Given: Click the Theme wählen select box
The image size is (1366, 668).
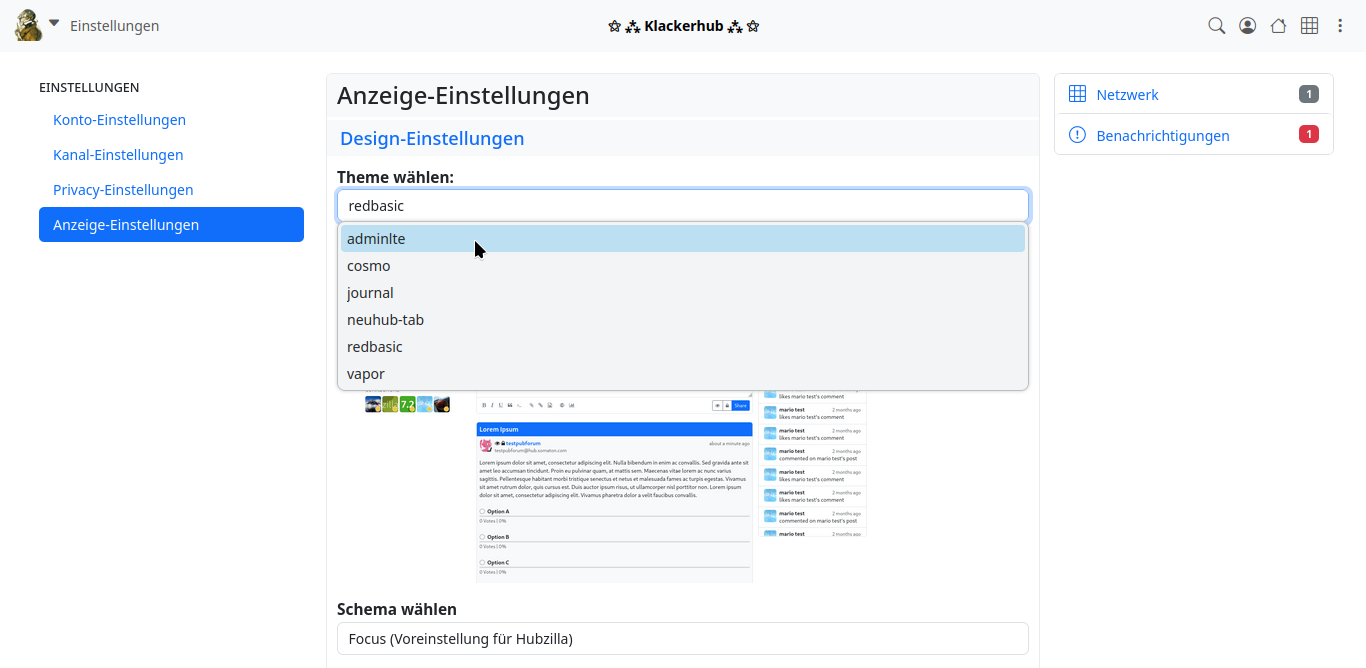Looking at the screenshot, I should coord(682,206).
